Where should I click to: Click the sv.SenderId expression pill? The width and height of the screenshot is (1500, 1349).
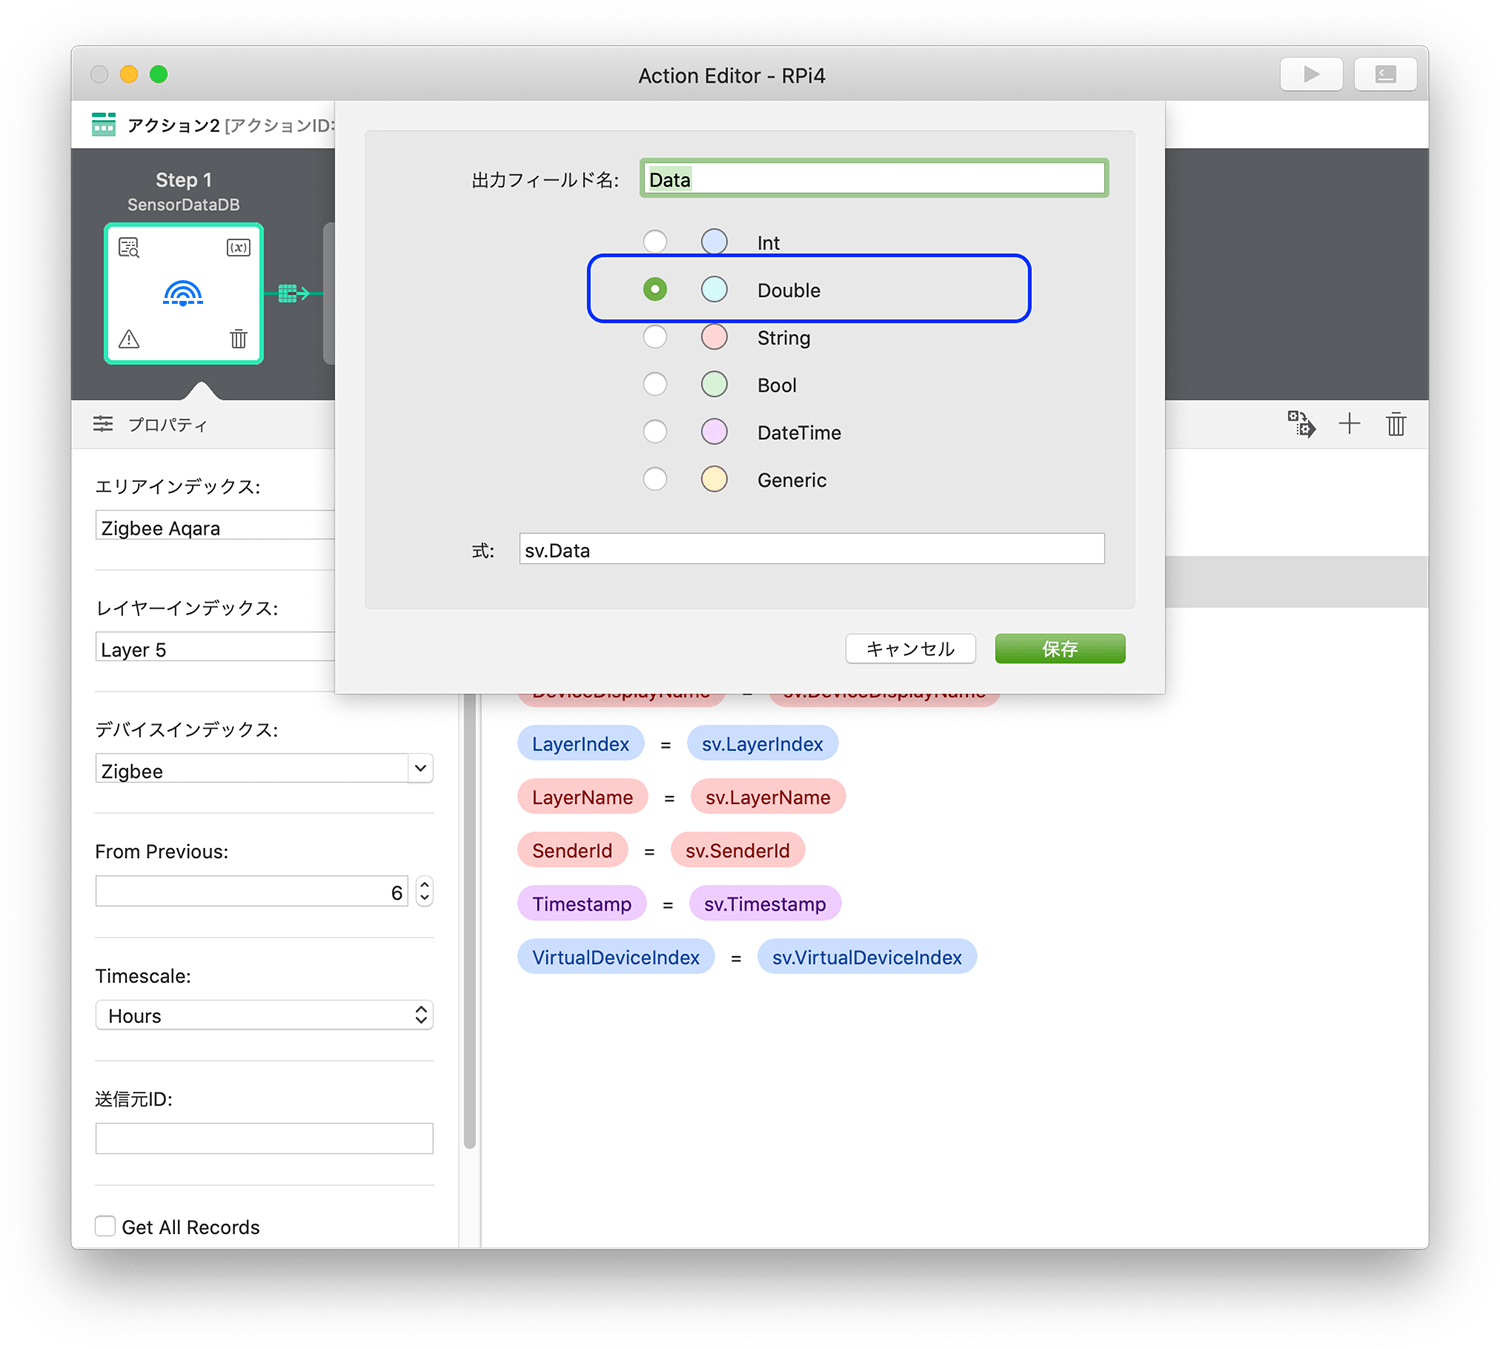[737, 850]
